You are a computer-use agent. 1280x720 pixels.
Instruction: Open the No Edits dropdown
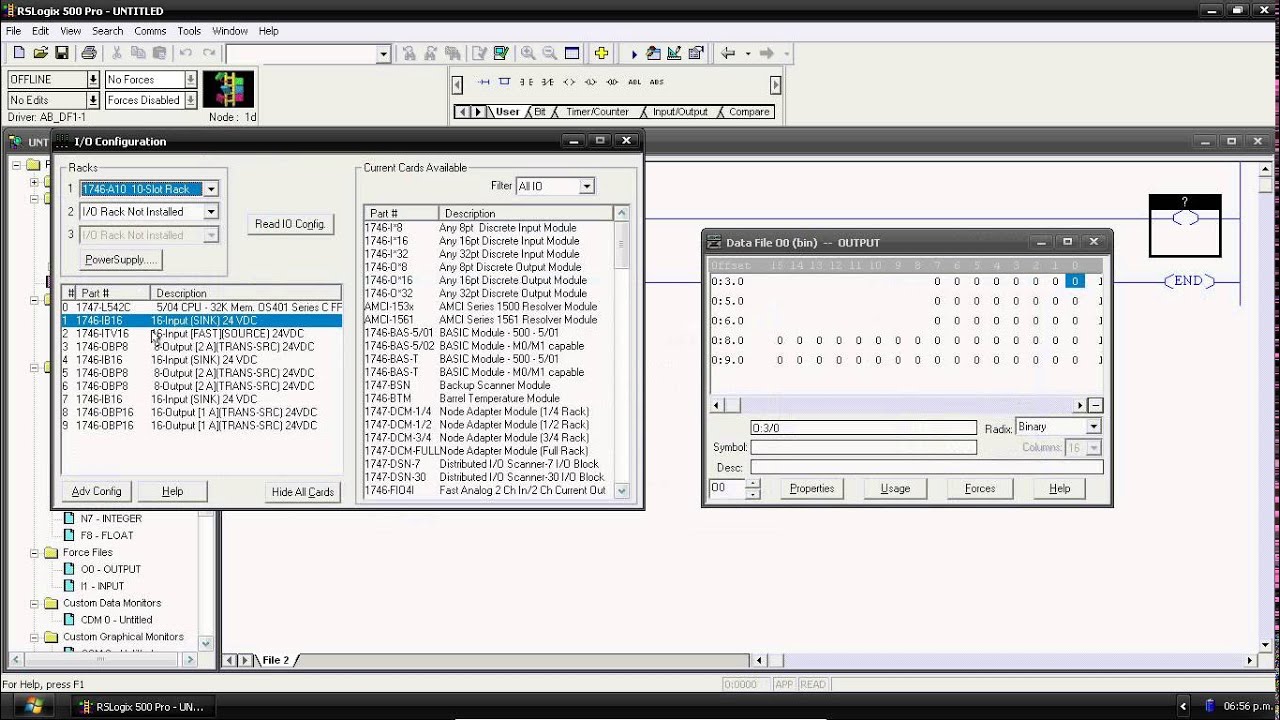93,100
